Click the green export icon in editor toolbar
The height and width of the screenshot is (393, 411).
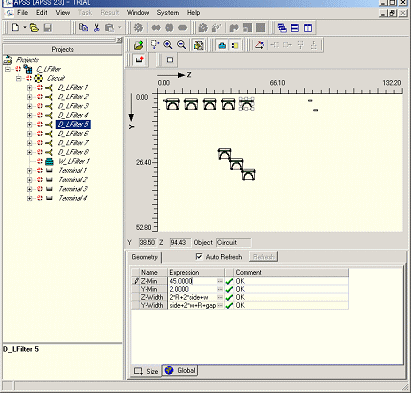tap(138, 45)
